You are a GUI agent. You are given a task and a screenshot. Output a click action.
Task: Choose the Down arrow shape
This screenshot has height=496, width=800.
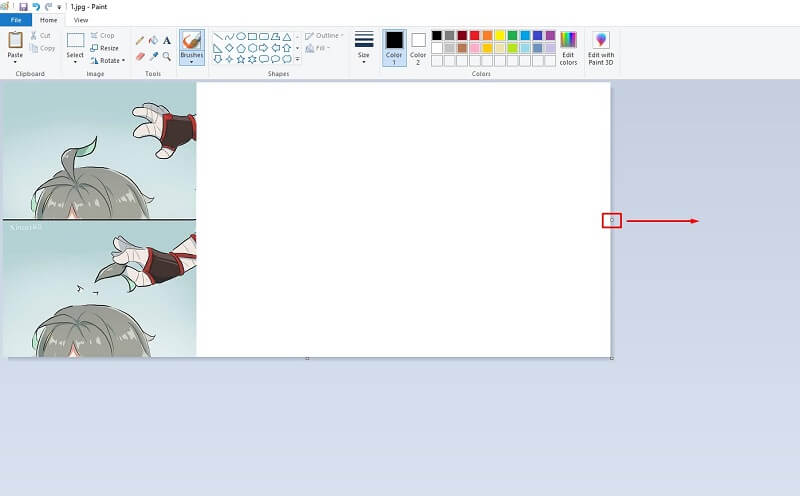point(218,59)
